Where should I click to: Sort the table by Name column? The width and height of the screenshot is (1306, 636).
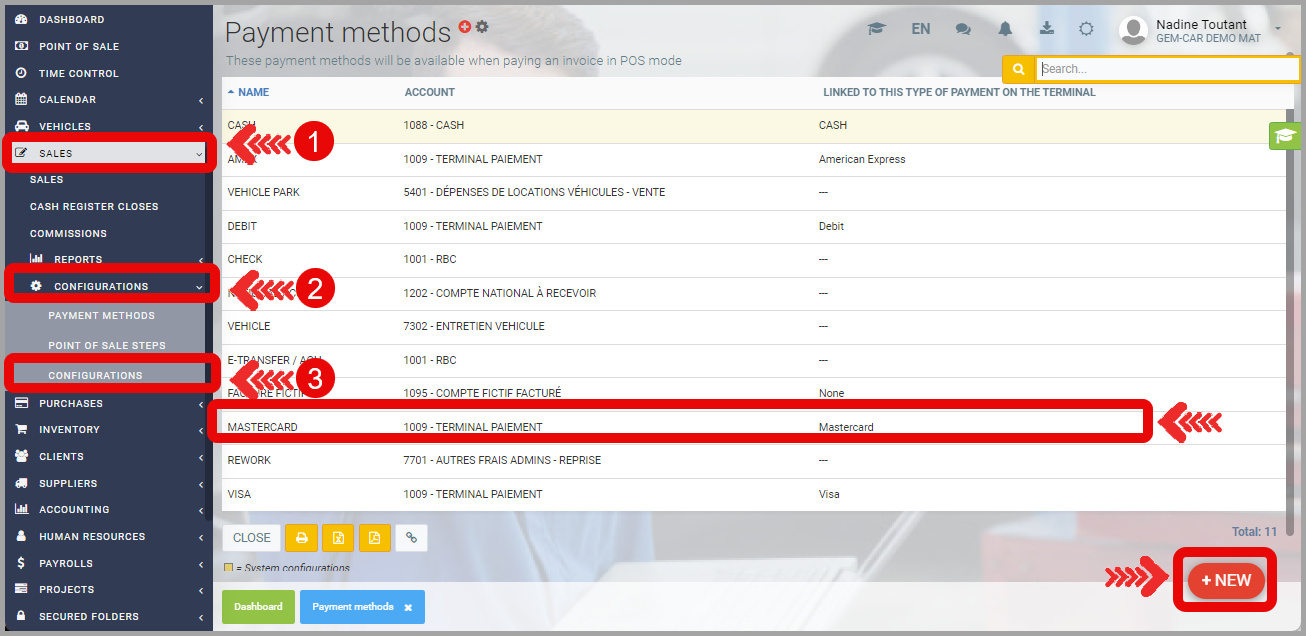[253, 92]
